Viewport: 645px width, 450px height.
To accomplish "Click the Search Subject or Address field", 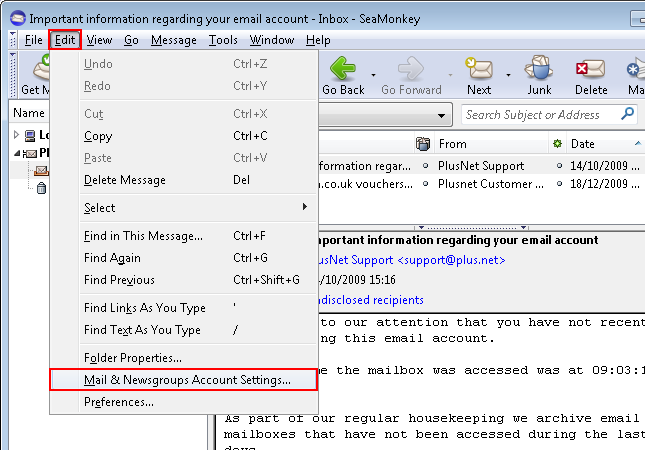I will [x=545, y=115].
